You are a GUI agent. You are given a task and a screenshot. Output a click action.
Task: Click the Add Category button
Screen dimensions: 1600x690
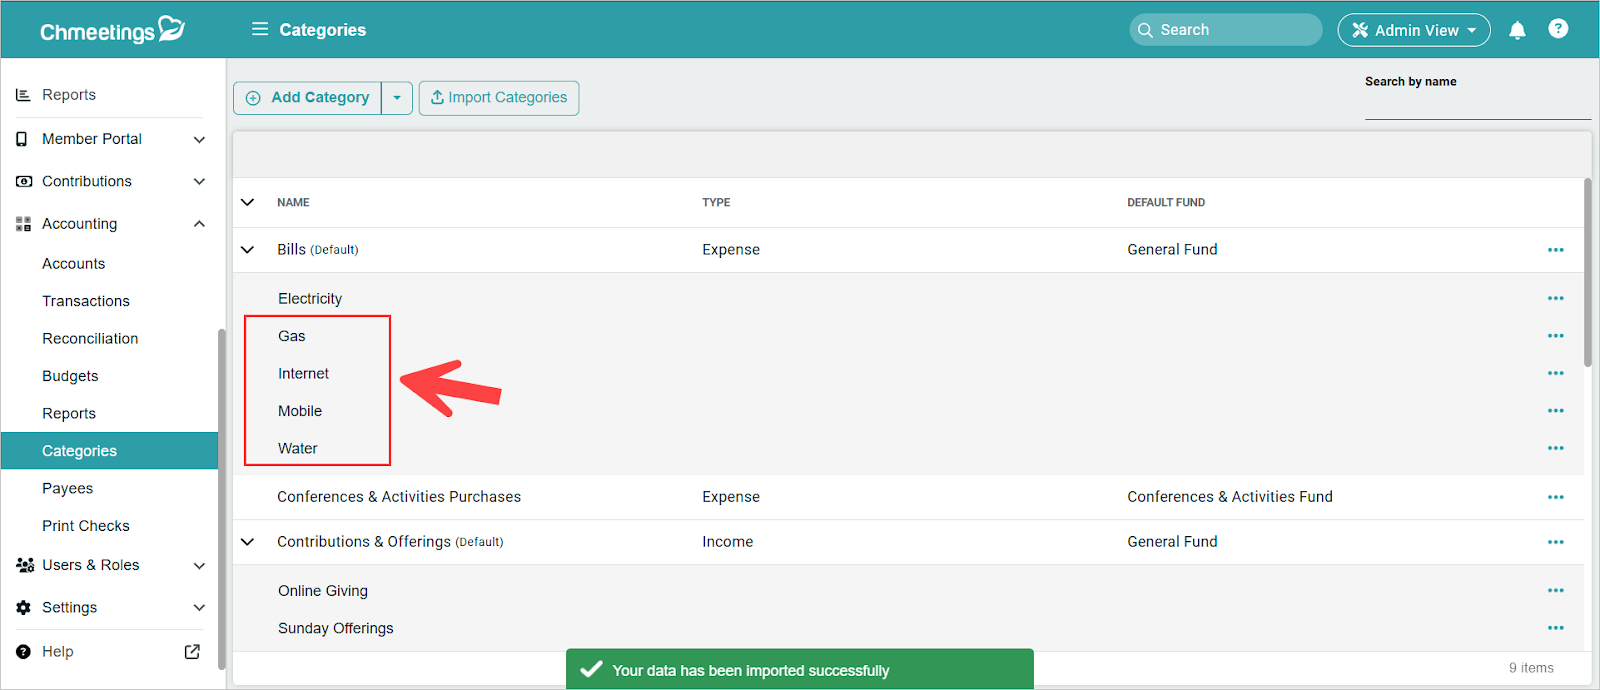(308, 98)
